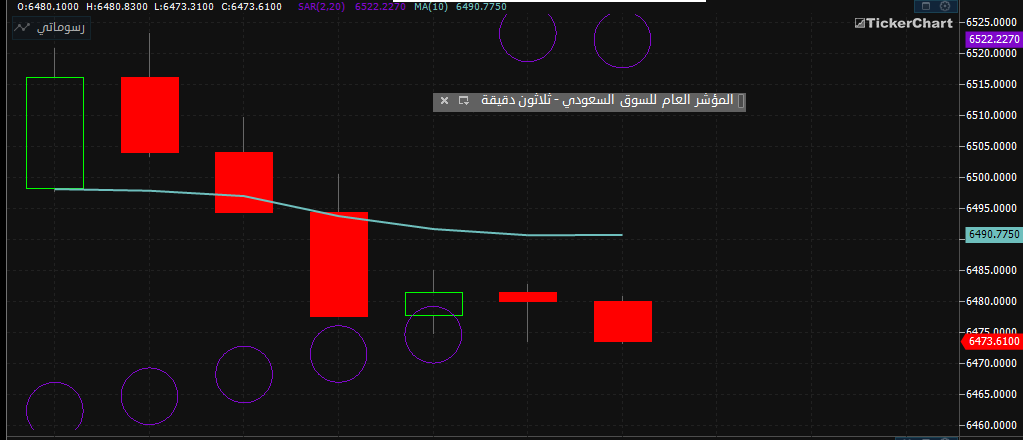Click the high price H:6480.8300
This screenshot has width=1023, height=440.
(116, 7)
